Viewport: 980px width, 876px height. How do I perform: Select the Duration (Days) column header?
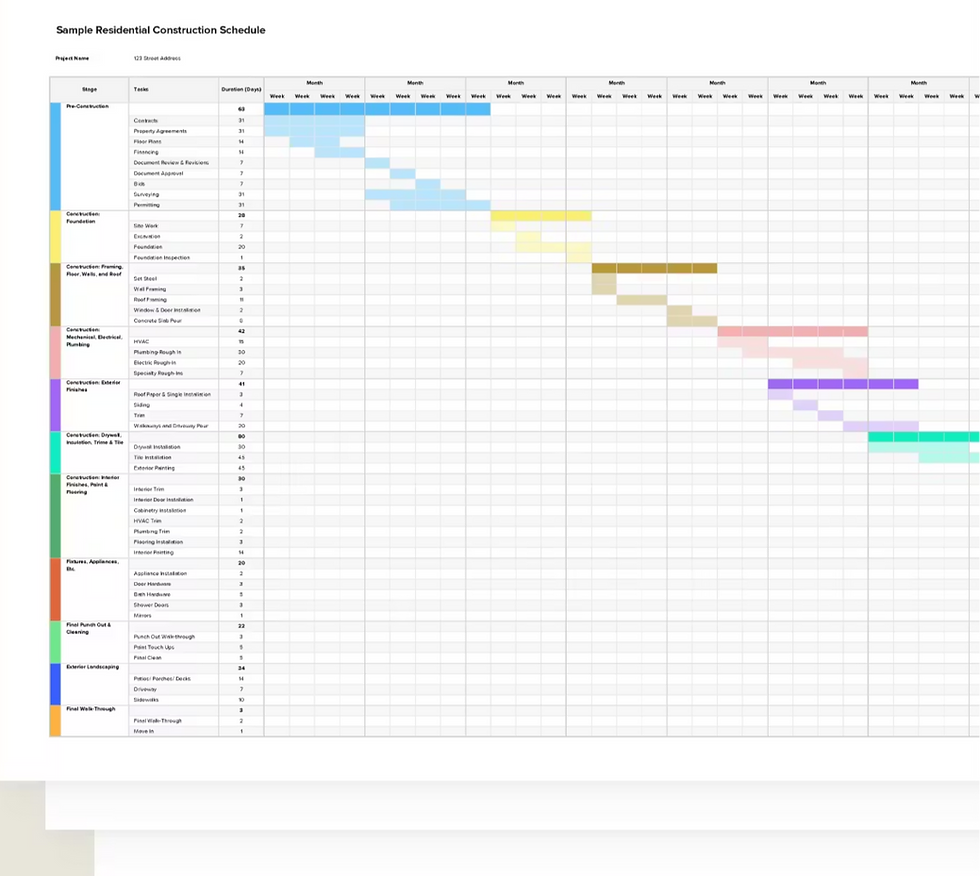[x=241, y=89]
